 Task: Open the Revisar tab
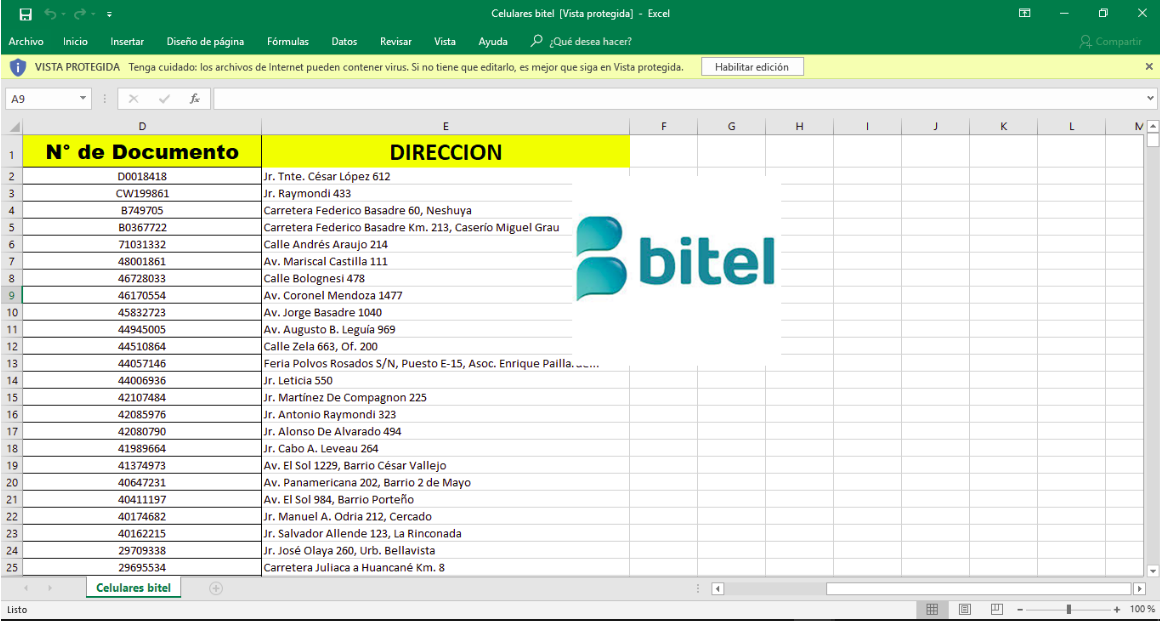tap(396, 41)
